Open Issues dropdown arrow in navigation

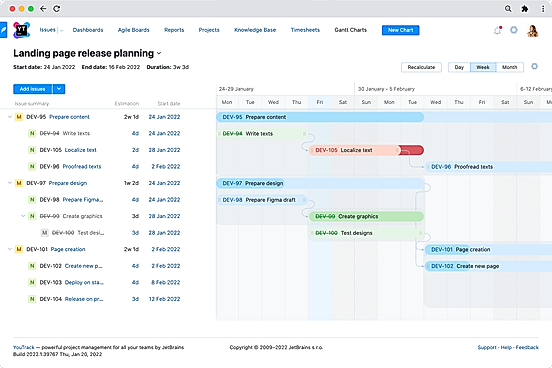pos(62,31)
